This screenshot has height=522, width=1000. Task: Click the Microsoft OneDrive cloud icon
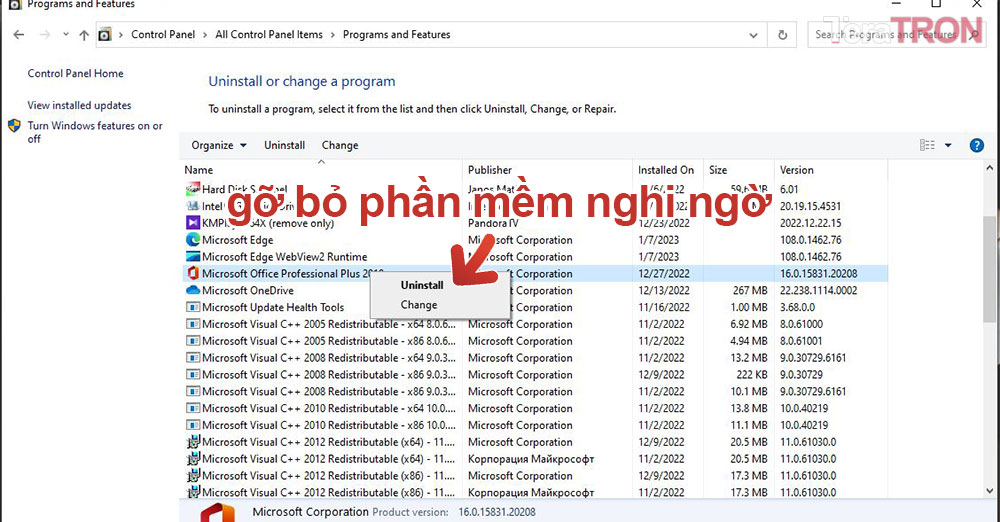point(193,290)
